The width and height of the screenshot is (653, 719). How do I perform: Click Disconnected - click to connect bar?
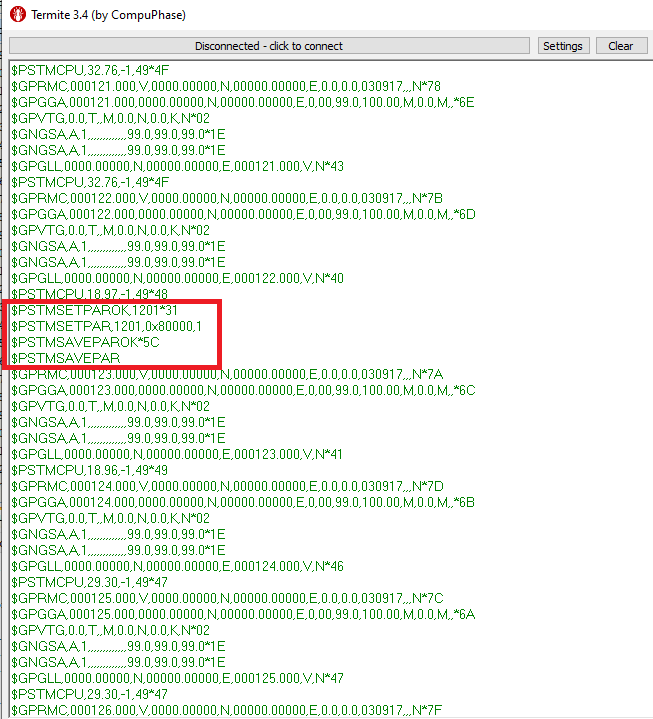pyautogui.click(x=269, y=46)
